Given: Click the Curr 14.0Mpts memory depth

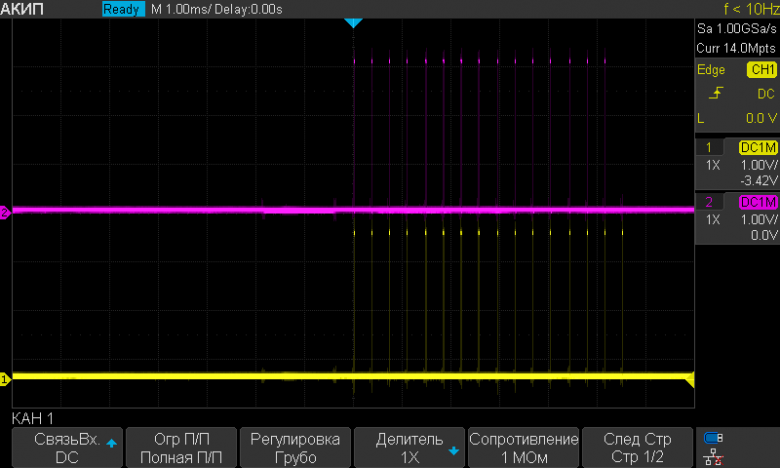Looking at the screenshot, I should click(x=736, y=48).
